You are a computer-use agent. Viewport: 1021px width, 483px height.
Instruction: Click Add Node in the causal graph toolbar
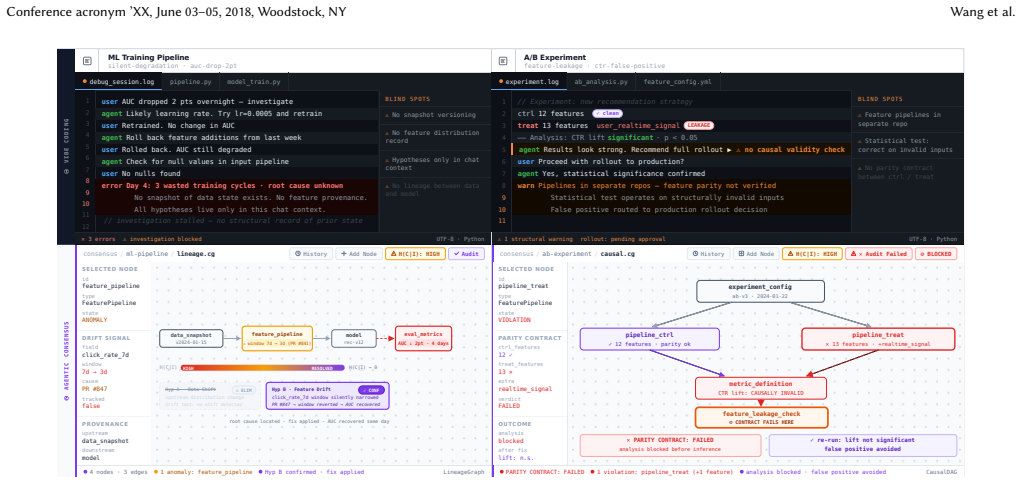[x=756, y=254]
